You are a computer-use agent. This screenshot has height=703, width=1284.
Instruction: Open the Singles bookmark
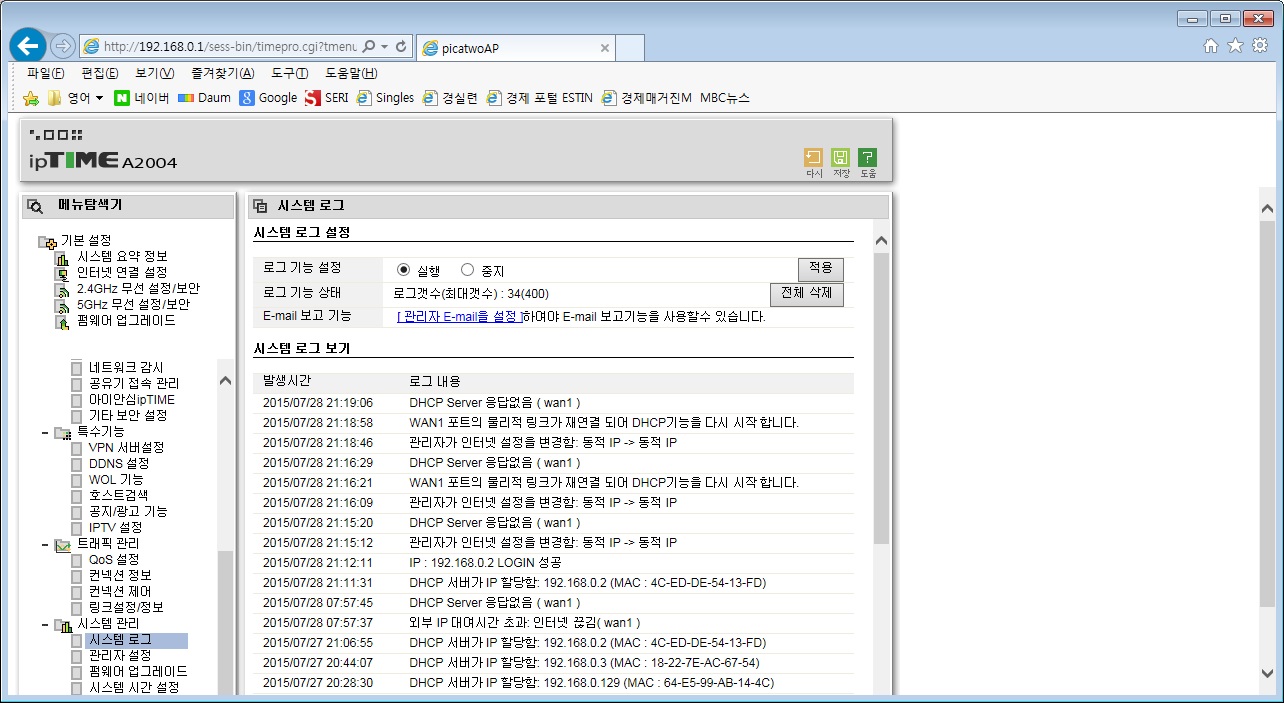(x=385, y=98)
